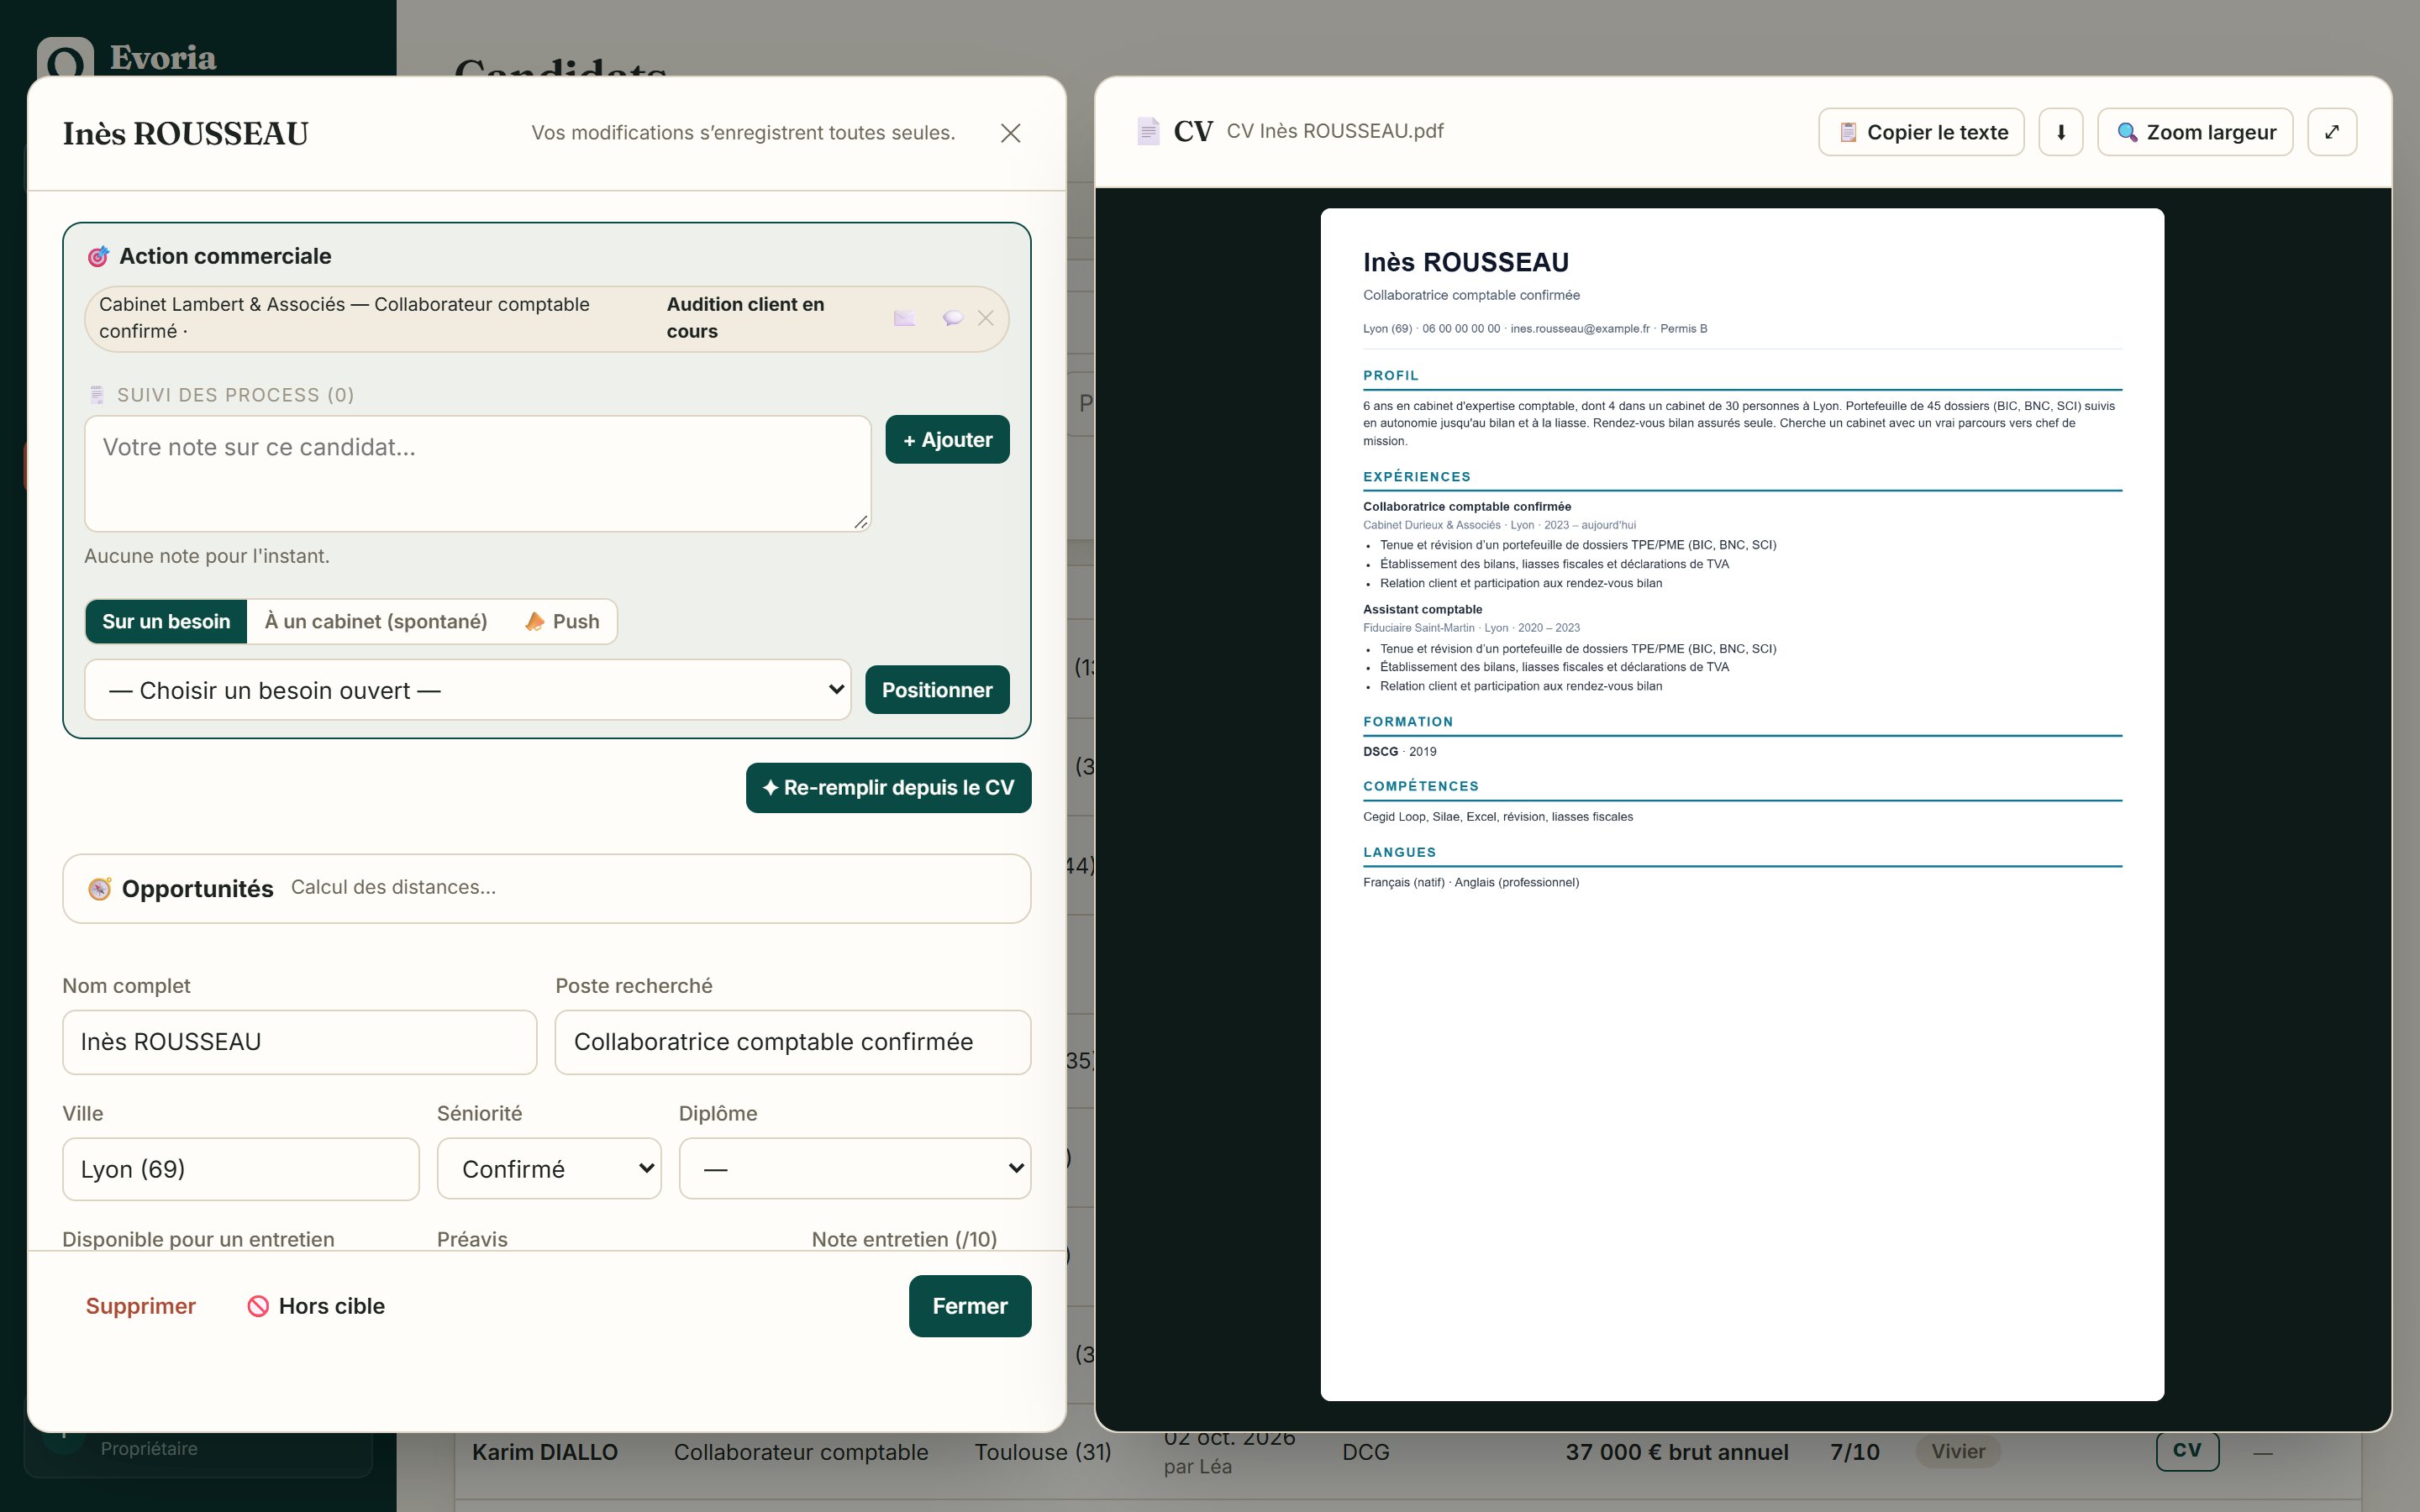Screen dimensions: 2420x1512
Task: Click Supprimer to delete the candidate
Action: [140, 1306]
